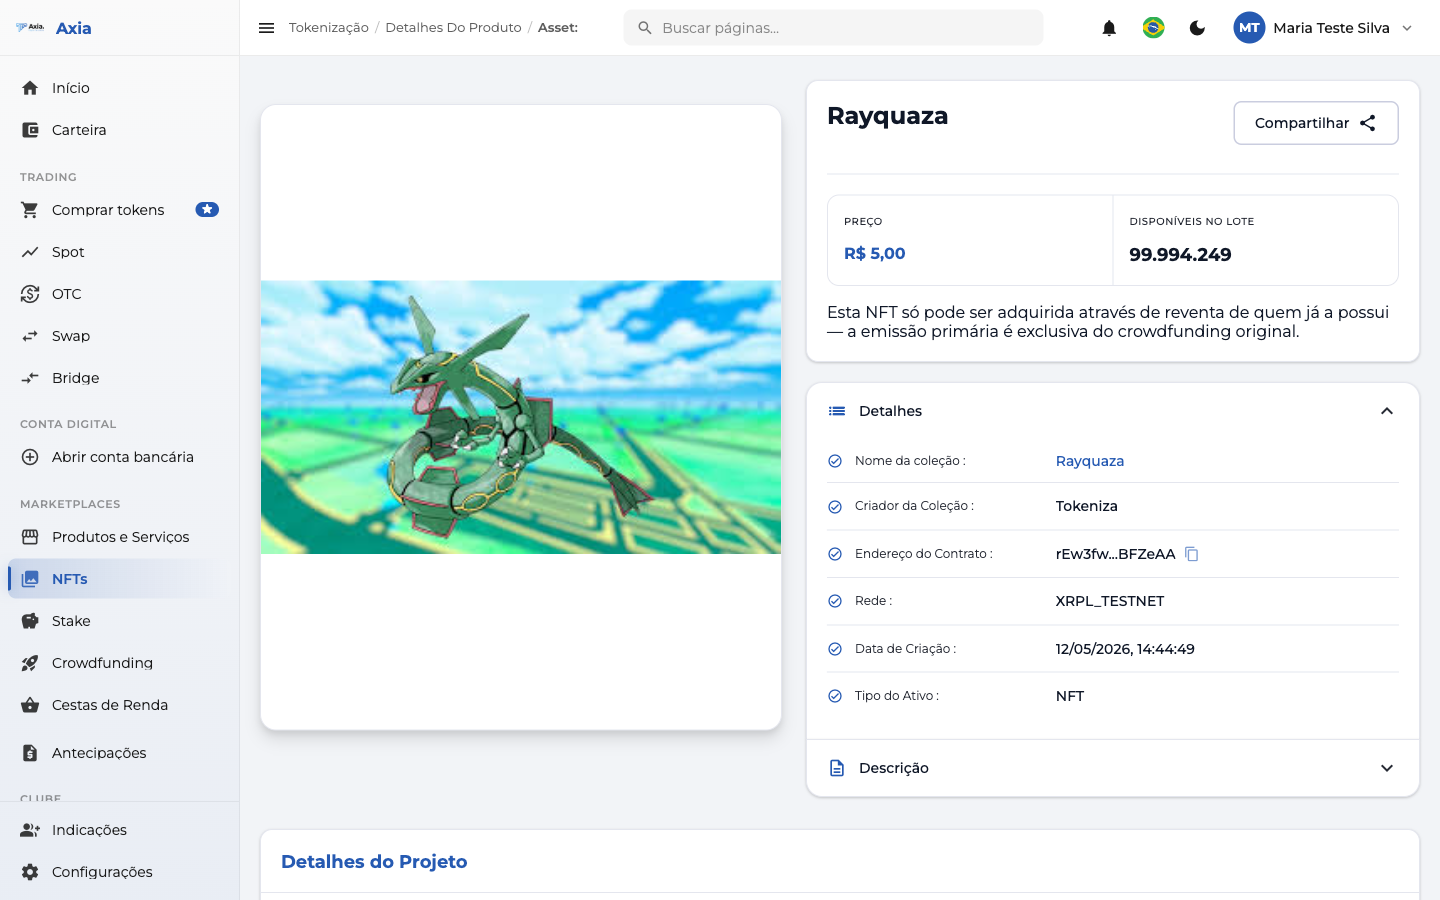The width and height of the screenshot is (1440, 900).
Task: Go to Início in the sidebar
Action: coord(120,88)
